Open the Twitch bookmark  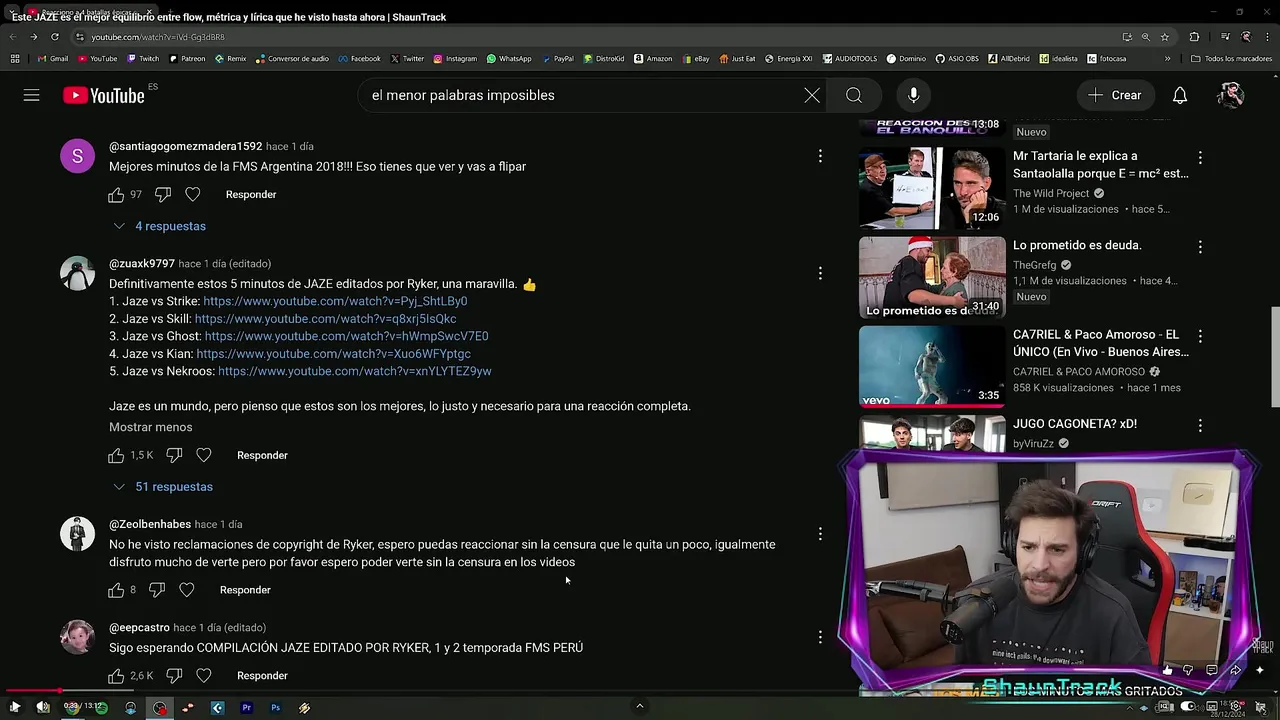coord(143,59)
